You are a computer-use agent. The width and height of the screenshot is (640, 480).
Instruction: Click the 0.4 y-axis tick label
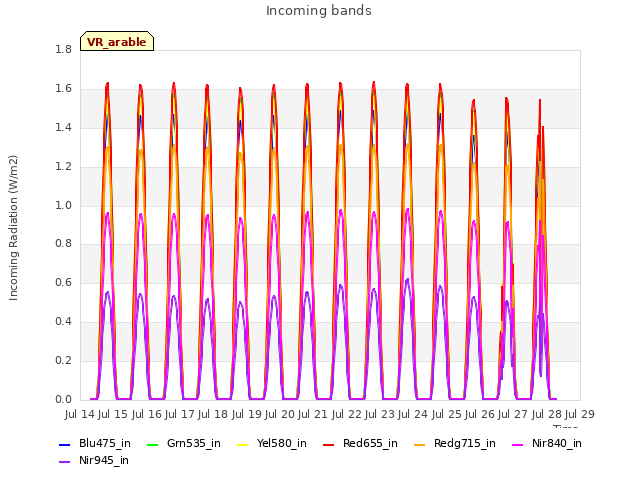point(63,322)
